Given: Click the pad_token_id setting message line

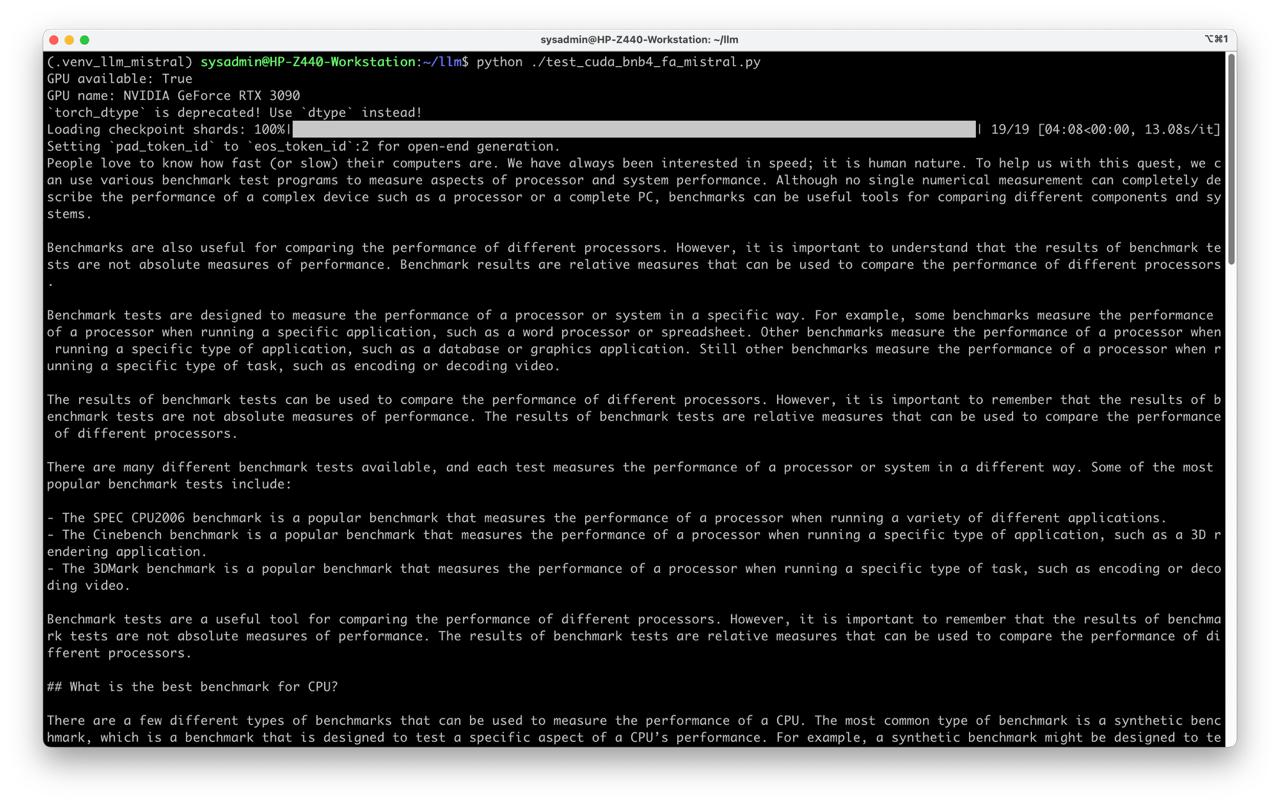Looking at the screenshot, I should 303,146.
